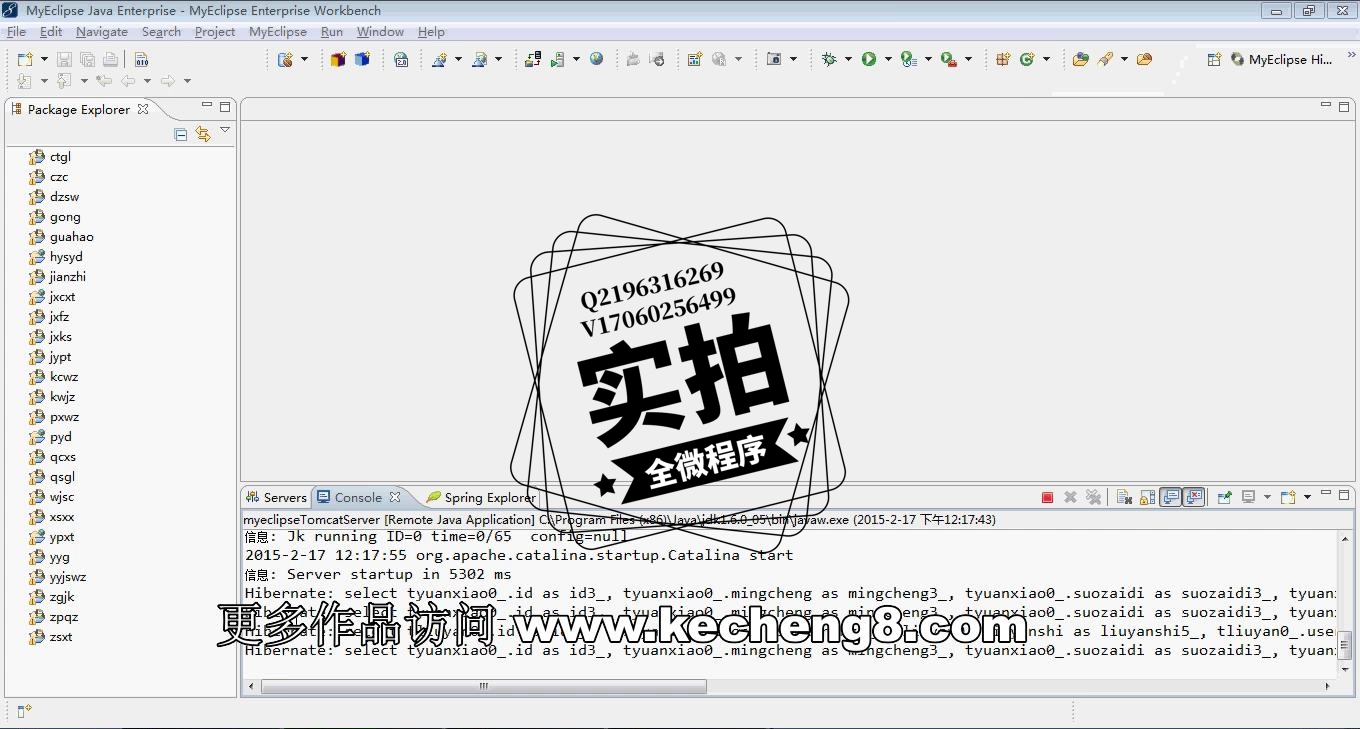Click the 2.0 web toolbar icon
This screenshot has width=1360, height=729.
401,60
